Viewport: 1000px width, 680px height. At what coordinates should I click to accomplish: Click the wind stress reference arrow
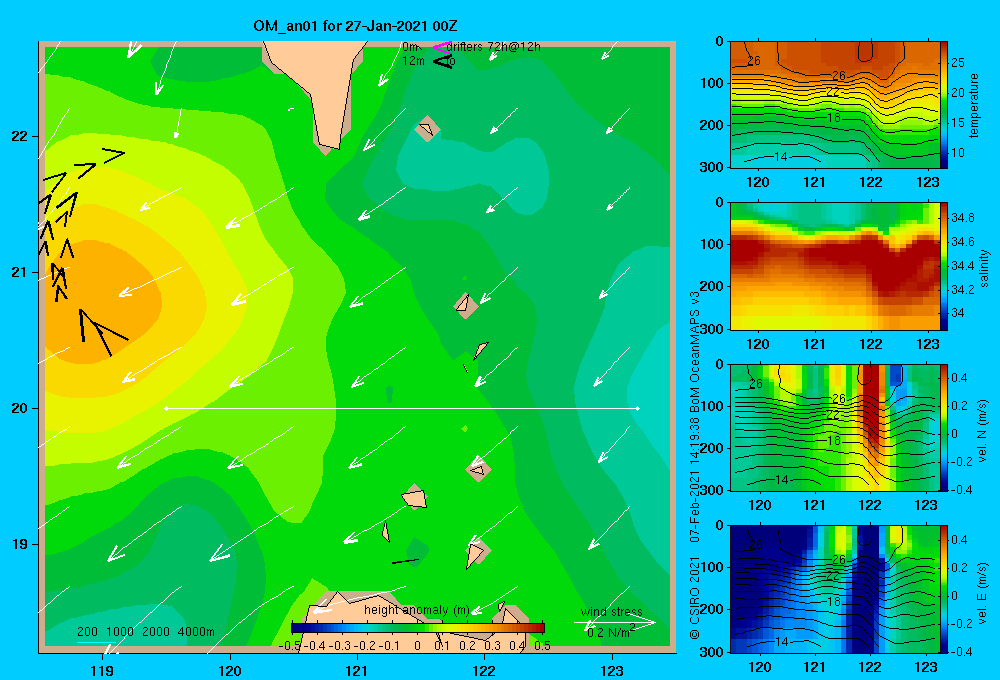(x=614, y=623)
